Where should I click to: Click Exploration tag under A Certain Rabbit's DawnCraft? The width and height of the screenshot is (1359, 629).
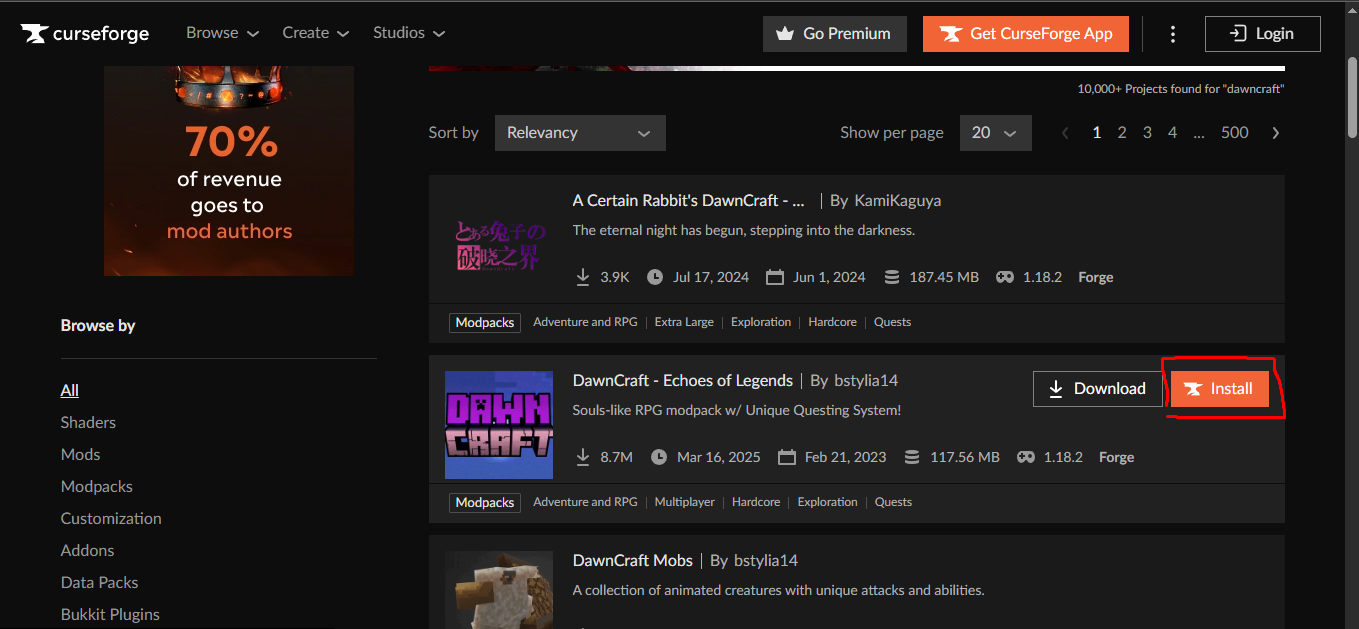761,322
